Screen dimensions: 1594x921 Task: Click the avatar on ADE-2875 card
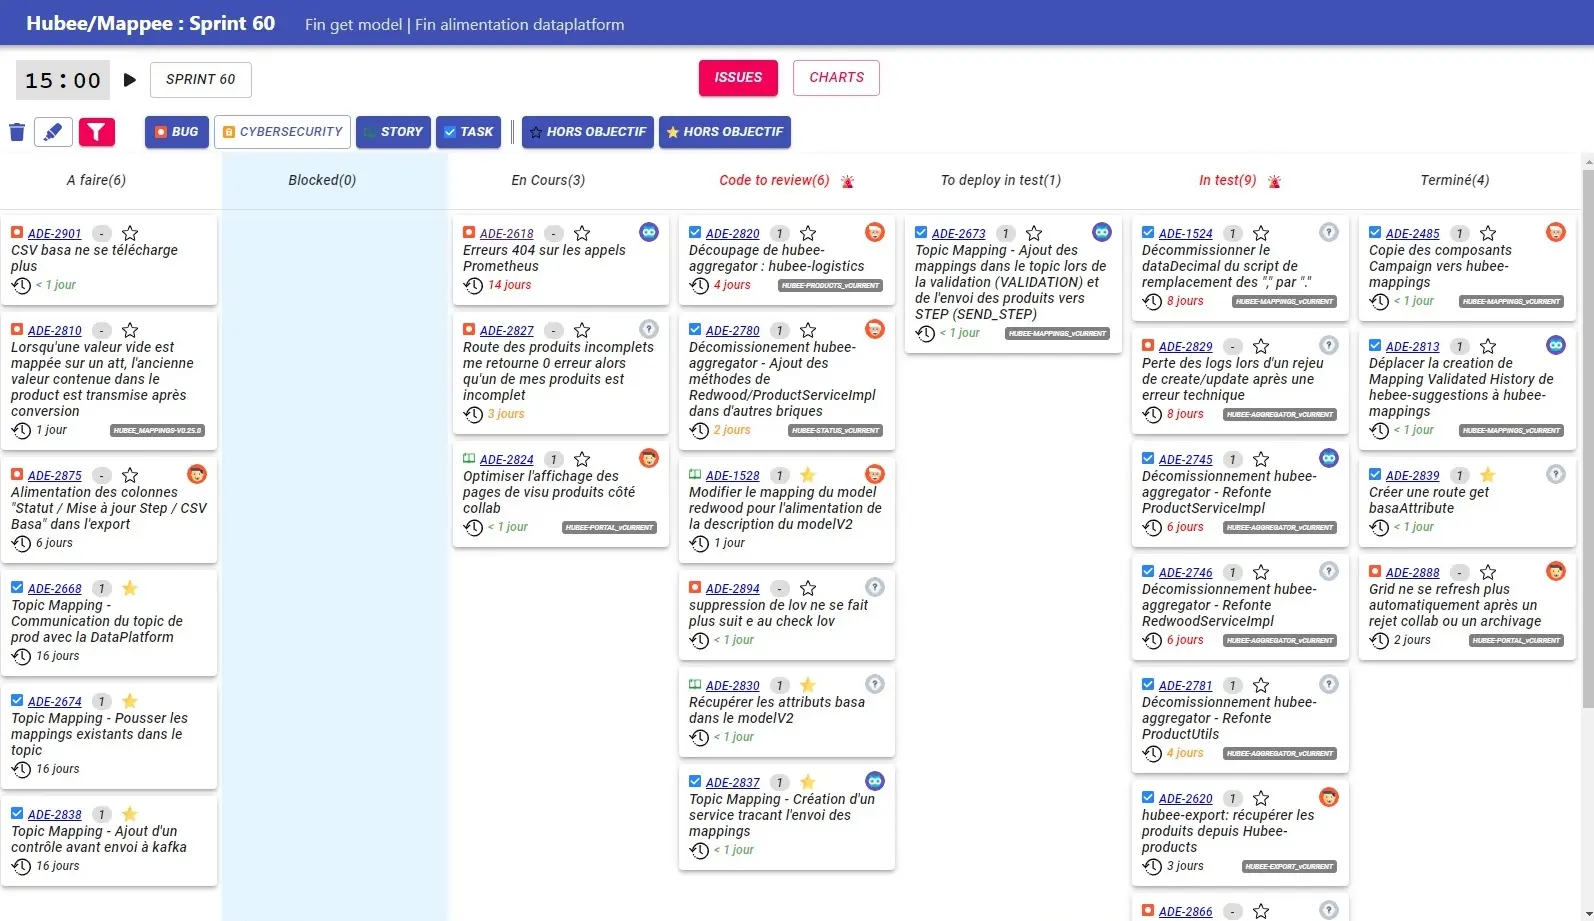coord(197,474)
